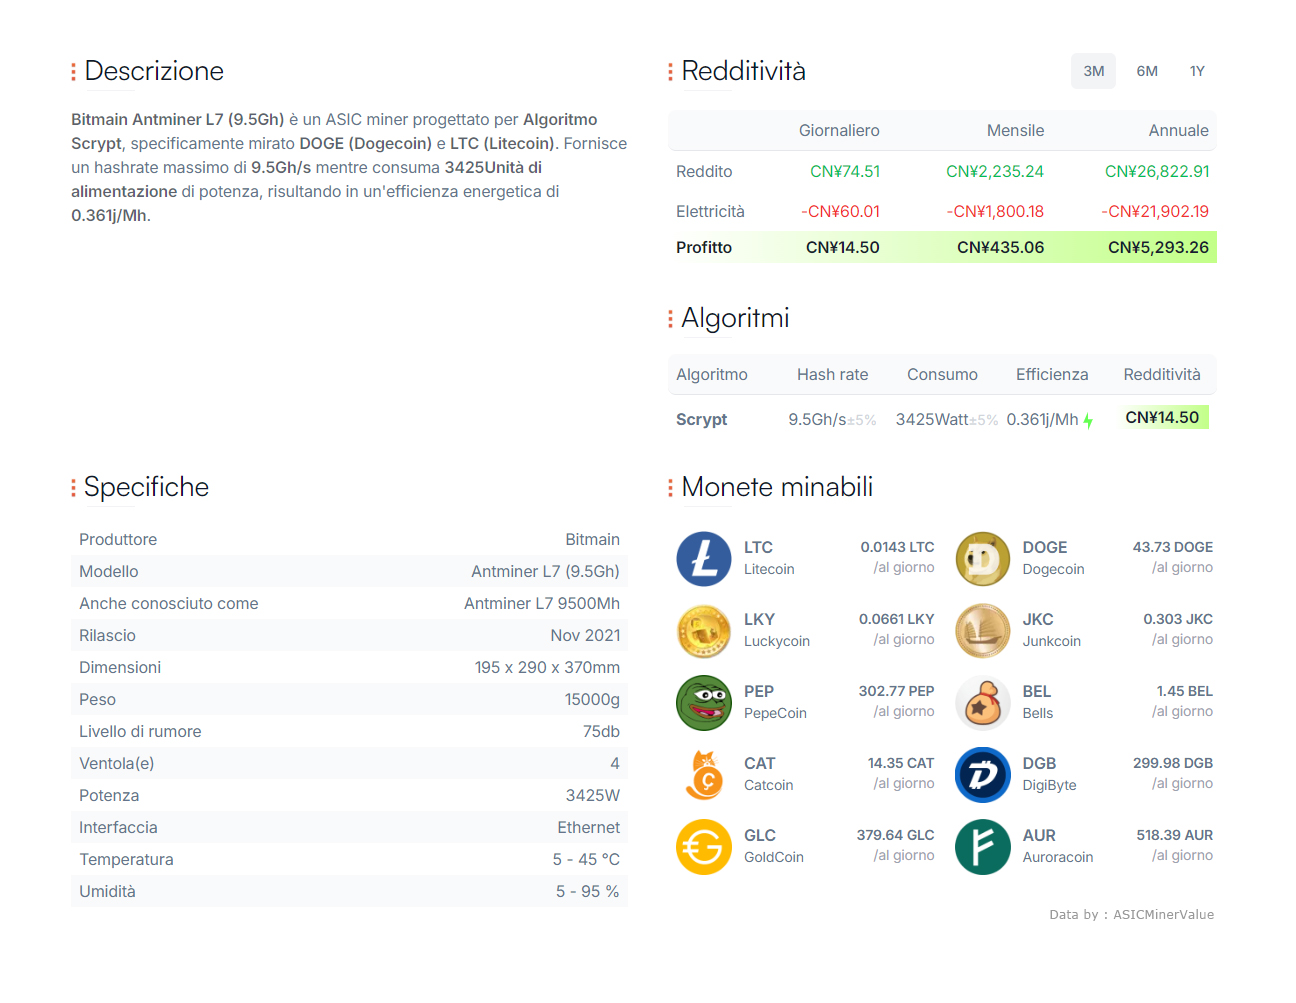Click the alias Antminer L7 9500Mh
The height and width of the screenshot is (1003, 1296).
tap(542, 603)
